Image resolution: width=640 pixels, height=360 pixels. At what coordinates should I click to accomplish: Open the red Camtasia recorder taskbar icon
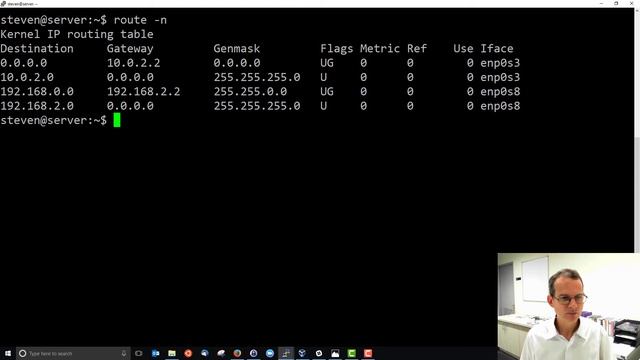click(368, 353)
